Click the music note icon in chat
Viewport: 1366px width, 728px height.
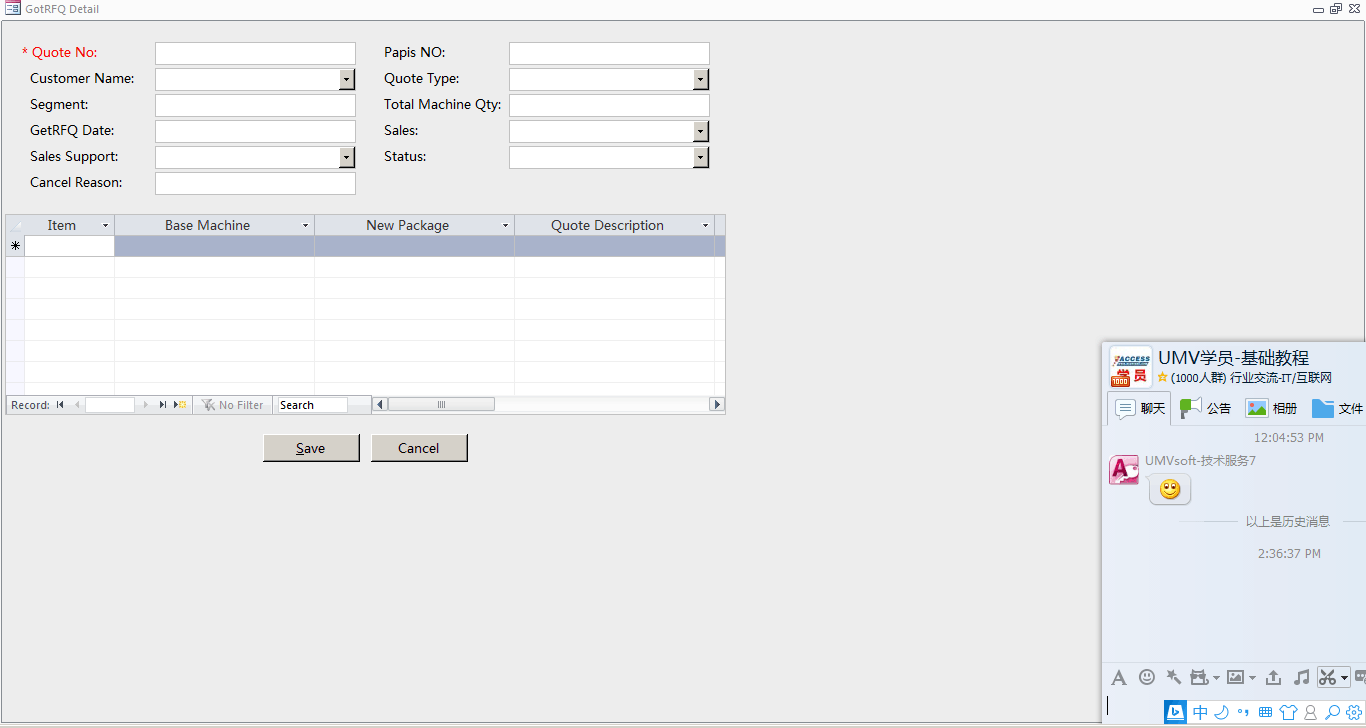point(1301,677)
